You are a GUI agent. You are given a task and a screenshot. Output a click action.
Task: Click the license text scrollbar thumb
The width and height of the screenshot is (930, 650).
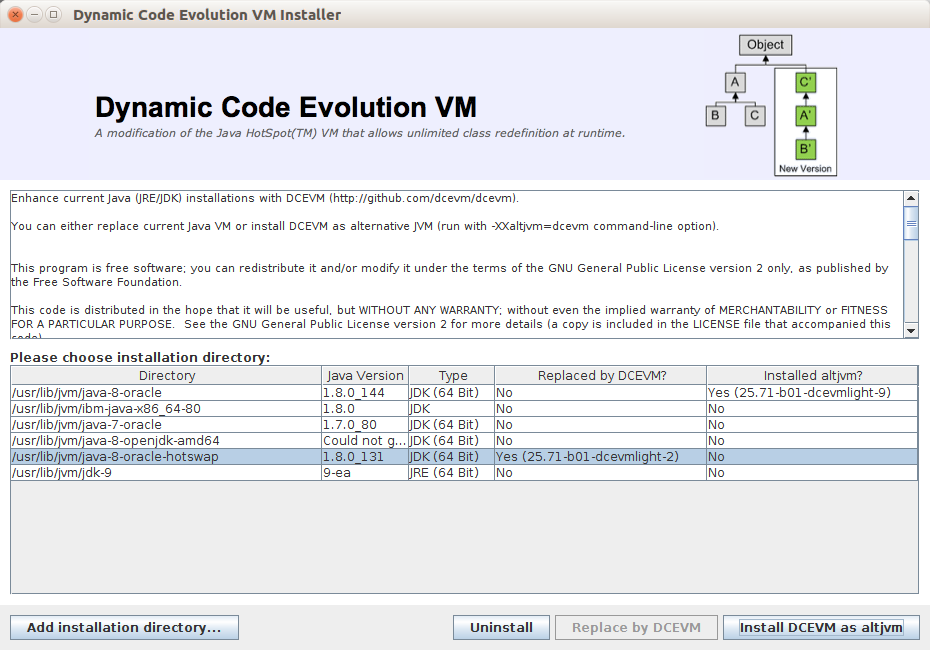click(911, 223)
